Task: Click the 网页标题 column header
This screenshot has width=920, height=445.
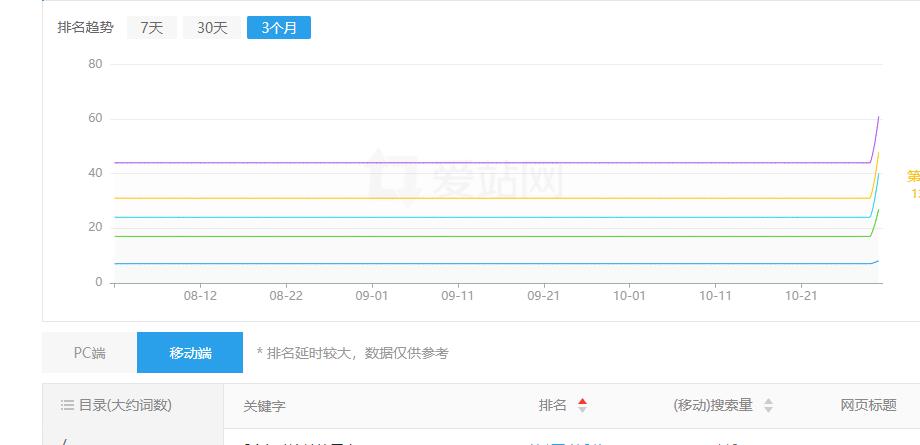Action: (868, 405)
